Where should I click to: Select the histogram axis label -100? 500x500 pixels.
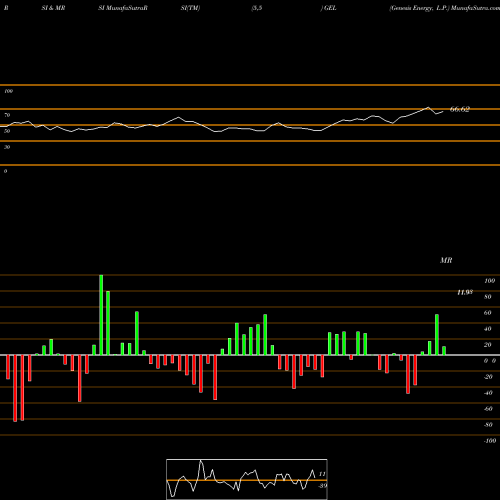(490, 441)
